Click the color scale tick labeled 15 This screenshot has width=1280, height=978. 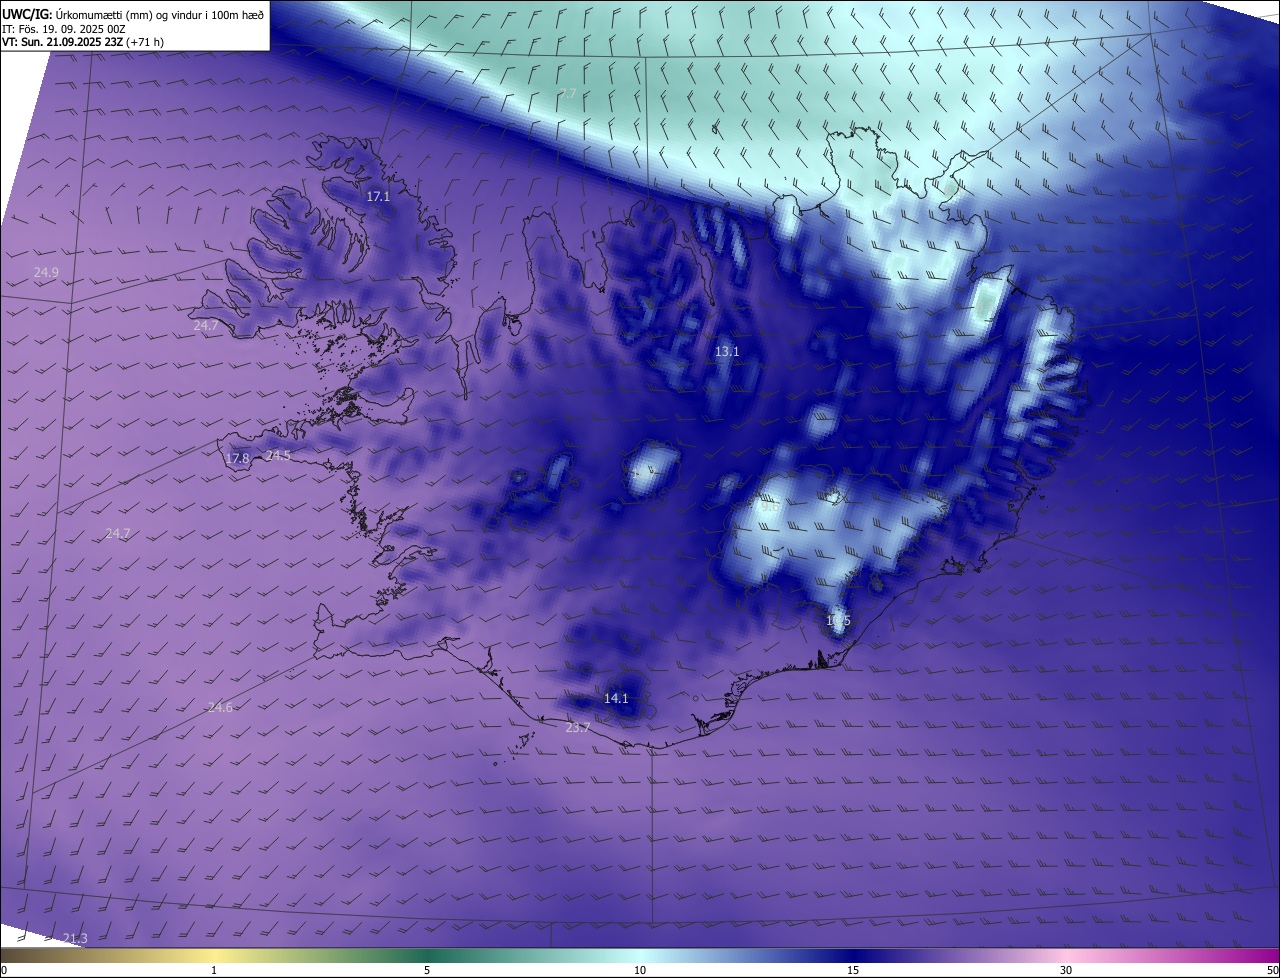(x=853, y=970)
